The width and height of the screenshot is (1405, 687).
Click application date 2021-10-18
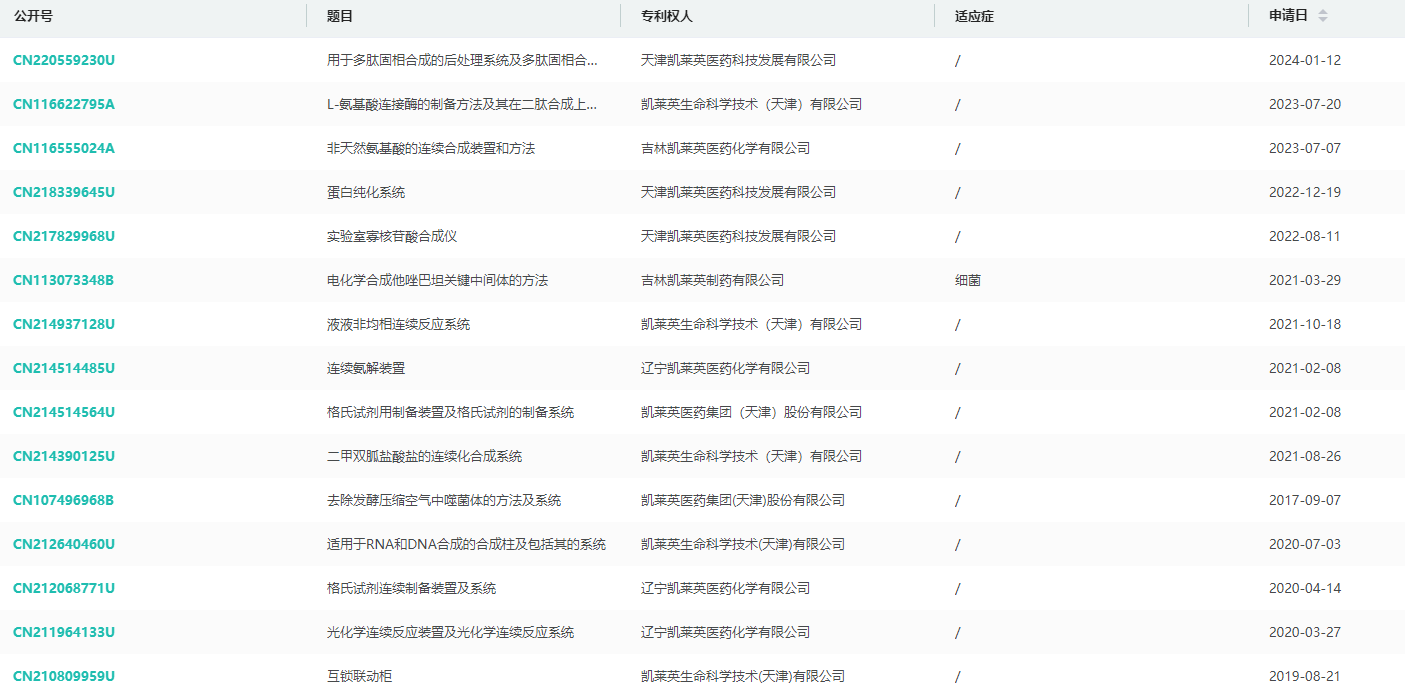point(1305,324)
